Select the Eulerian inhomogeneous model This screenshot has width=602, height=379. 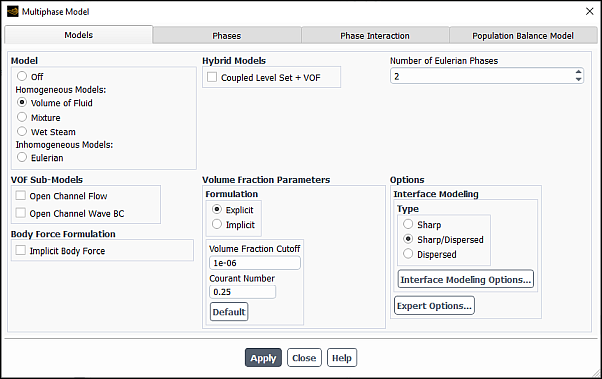coord(22,157)
